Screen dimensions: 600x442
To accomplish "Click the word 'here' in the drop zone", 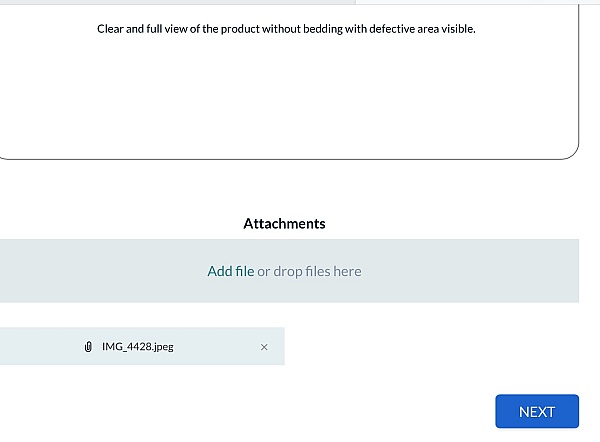I will (347, 271).
